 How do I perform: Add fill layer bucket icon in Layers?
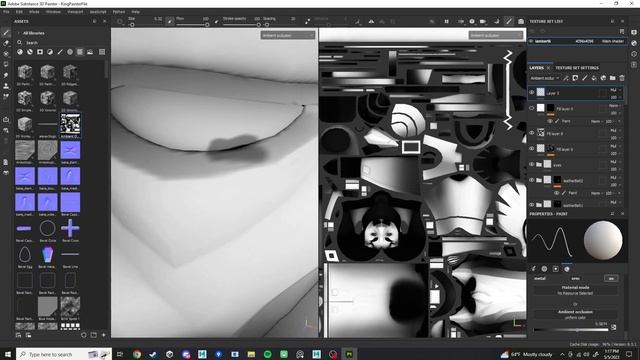pyautogui.click(x=594, y=78)
